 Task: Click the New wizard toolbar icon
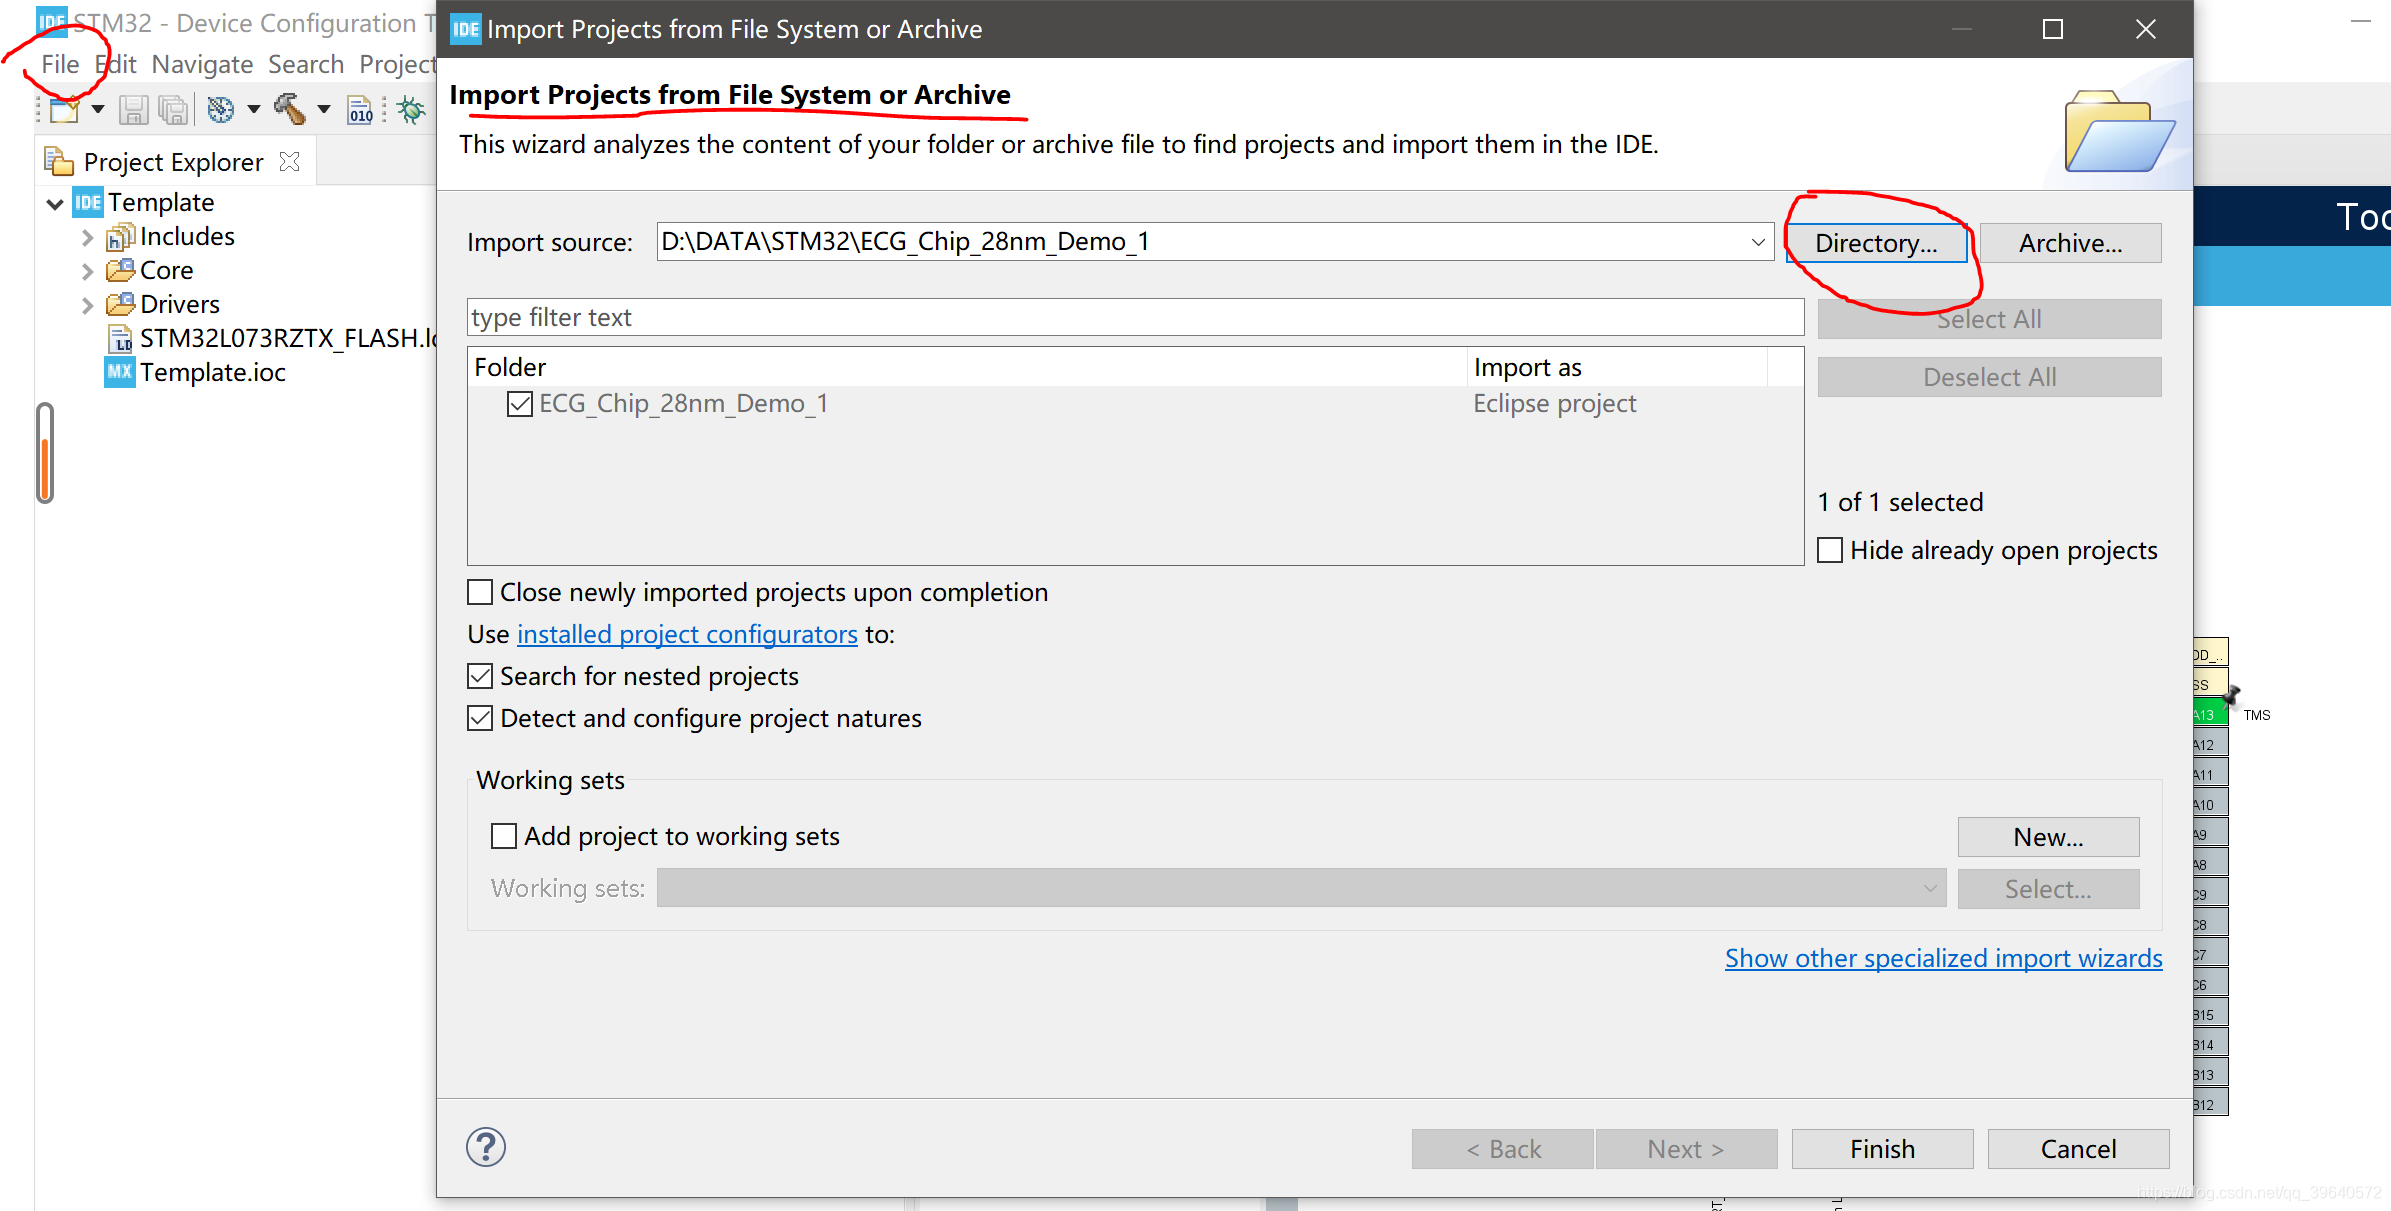pyautogui.click(x=64, y=110)
